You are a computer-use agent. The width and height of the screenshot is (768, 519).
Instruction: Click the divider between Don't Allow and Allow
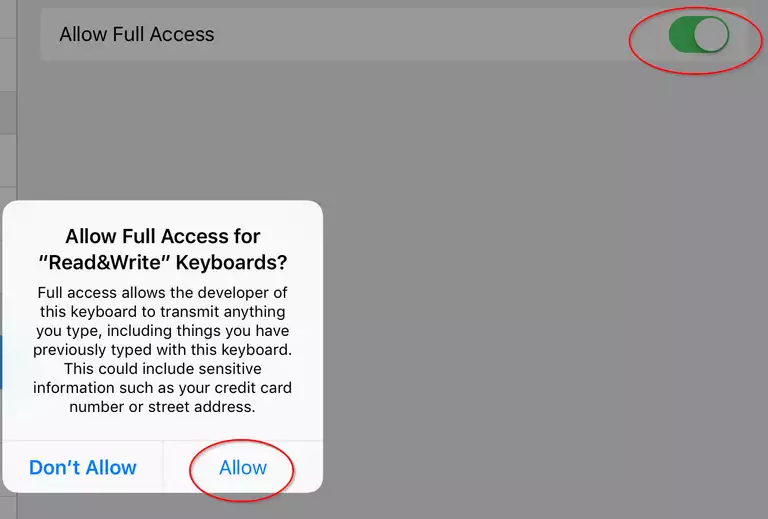163,468
